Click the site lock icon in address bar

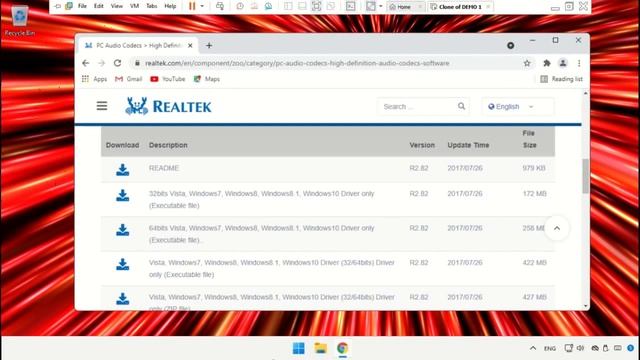pos(137,63)
